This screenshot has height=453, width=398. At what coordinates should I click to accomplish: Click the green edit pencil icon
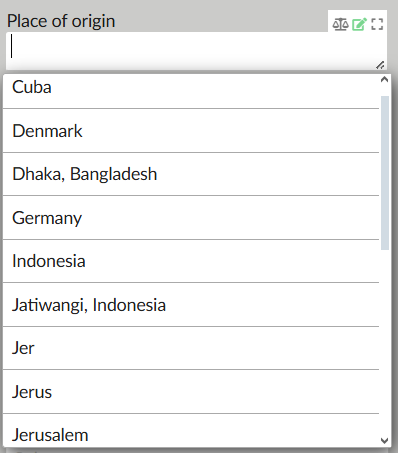pos(359,24)
